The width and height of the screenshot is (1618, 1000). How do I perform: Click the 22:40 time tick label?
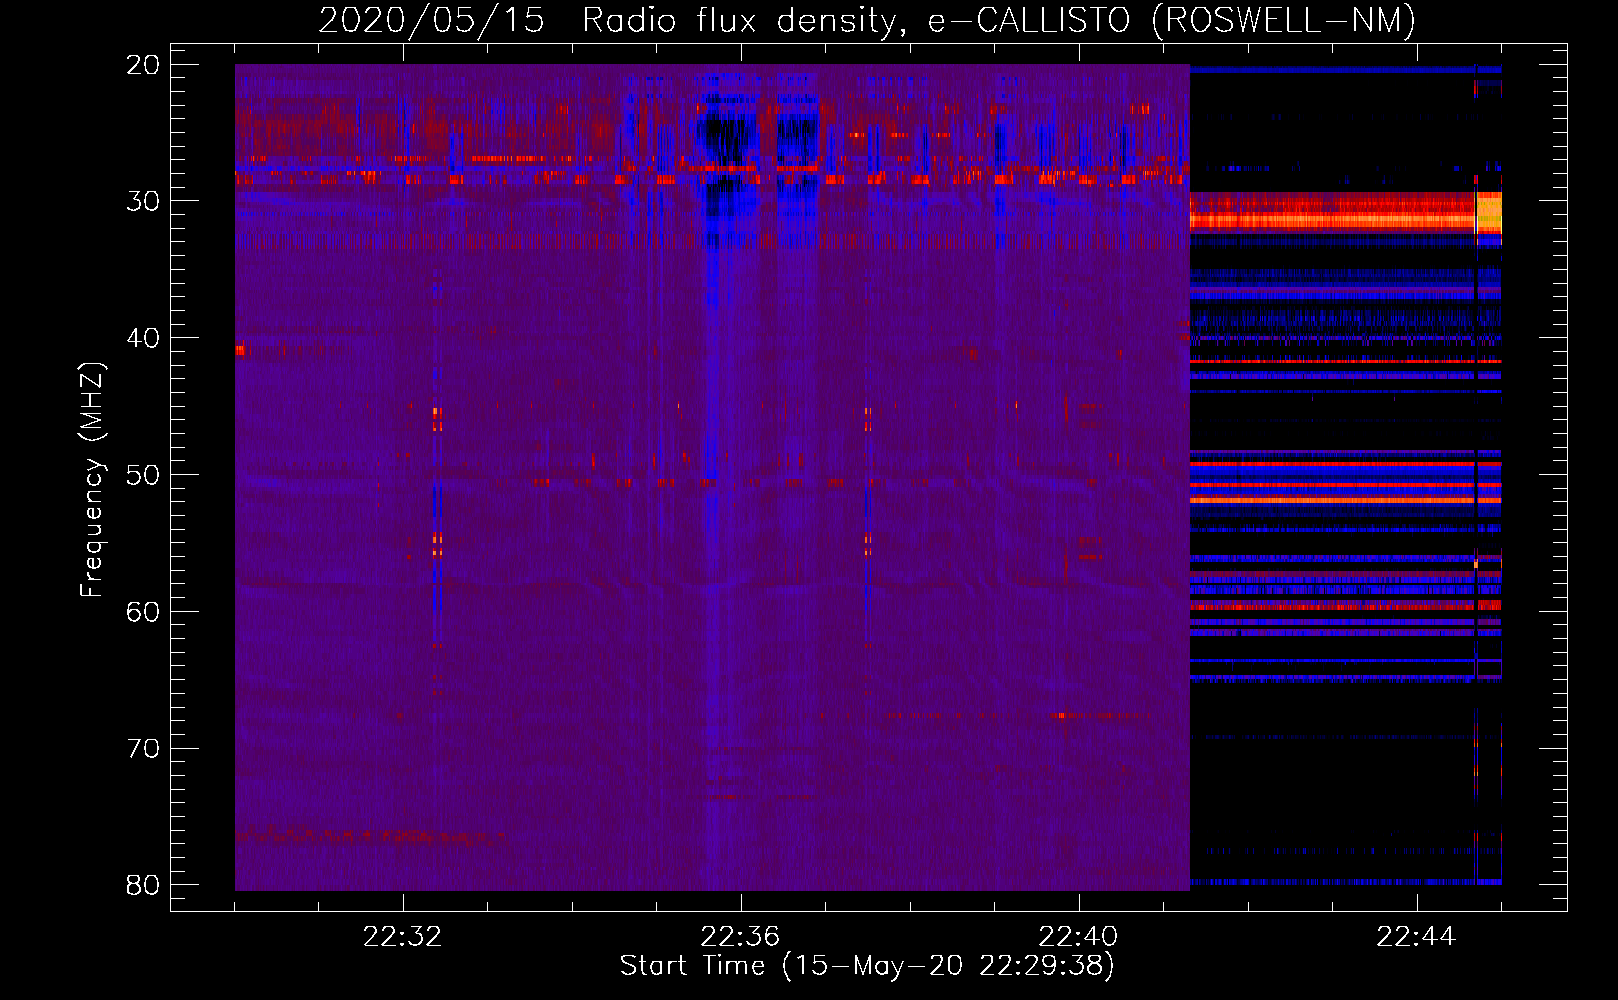(x=1078, y=937)
